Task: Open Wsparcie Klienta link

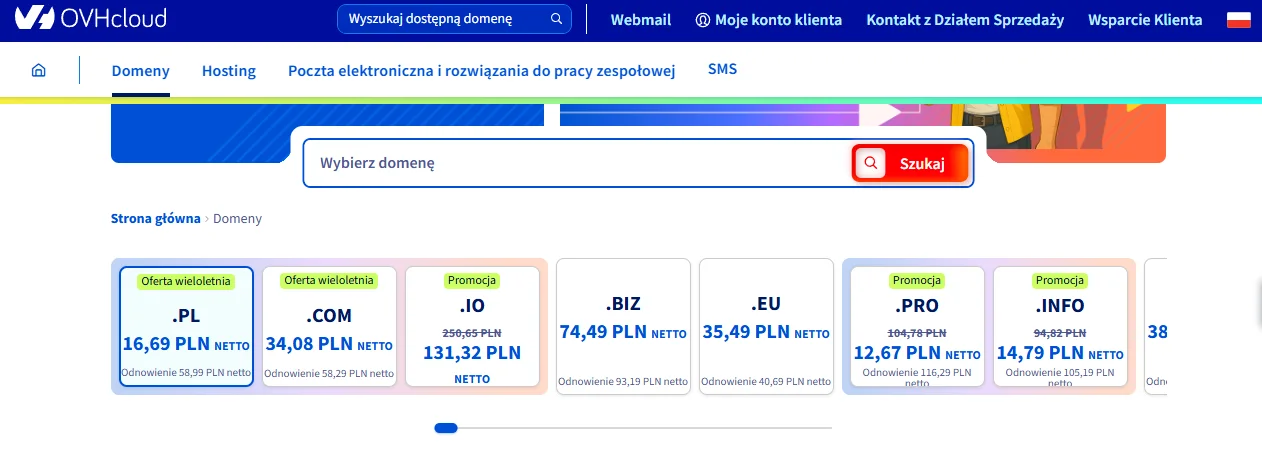Action: [1145, 19]
